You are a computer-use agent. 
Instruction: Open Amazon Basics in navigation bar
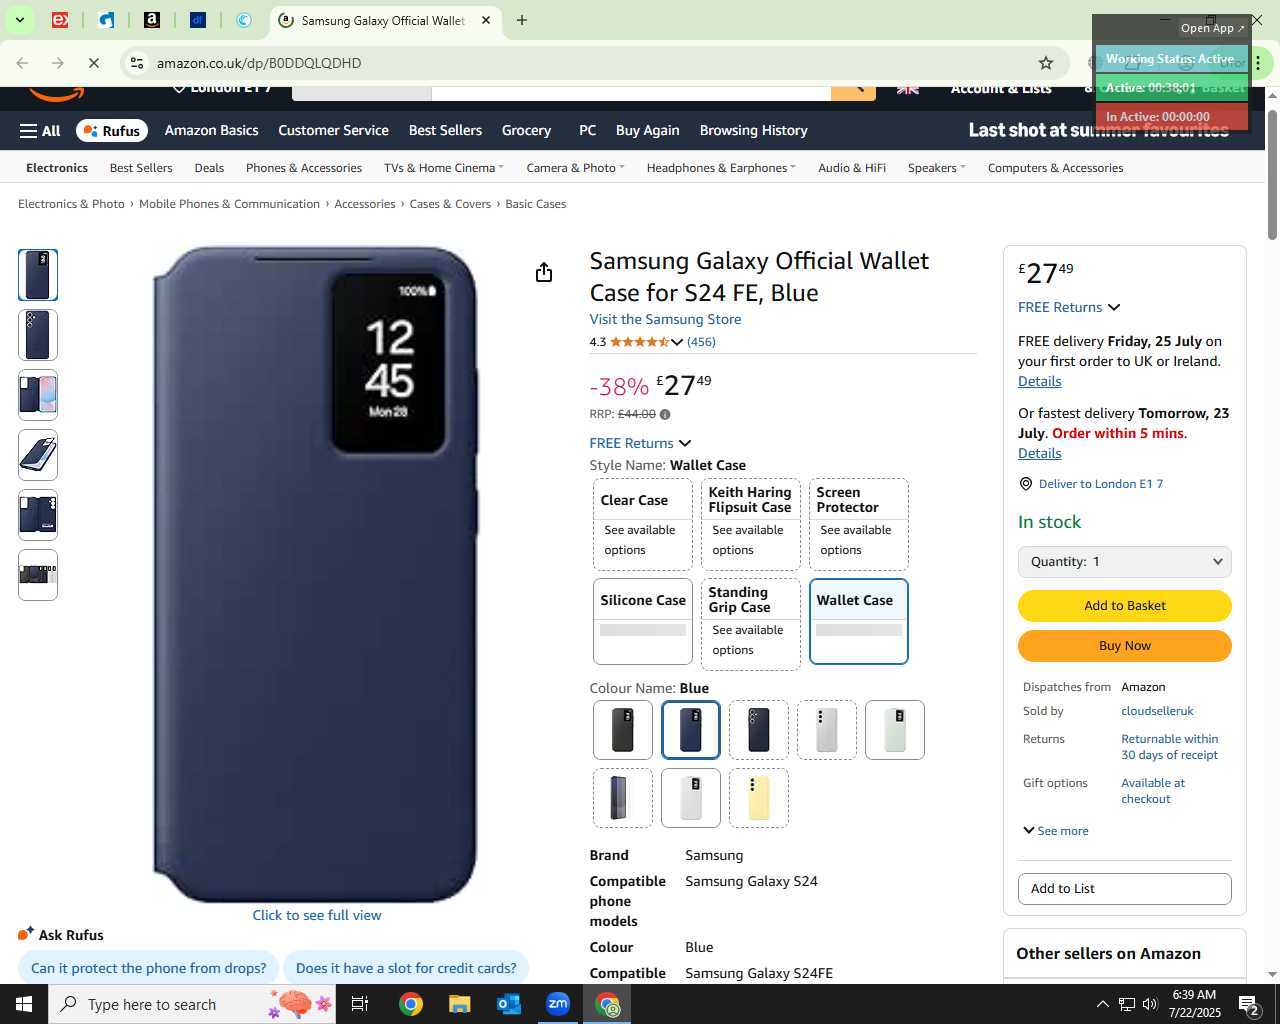coord(211,131)
